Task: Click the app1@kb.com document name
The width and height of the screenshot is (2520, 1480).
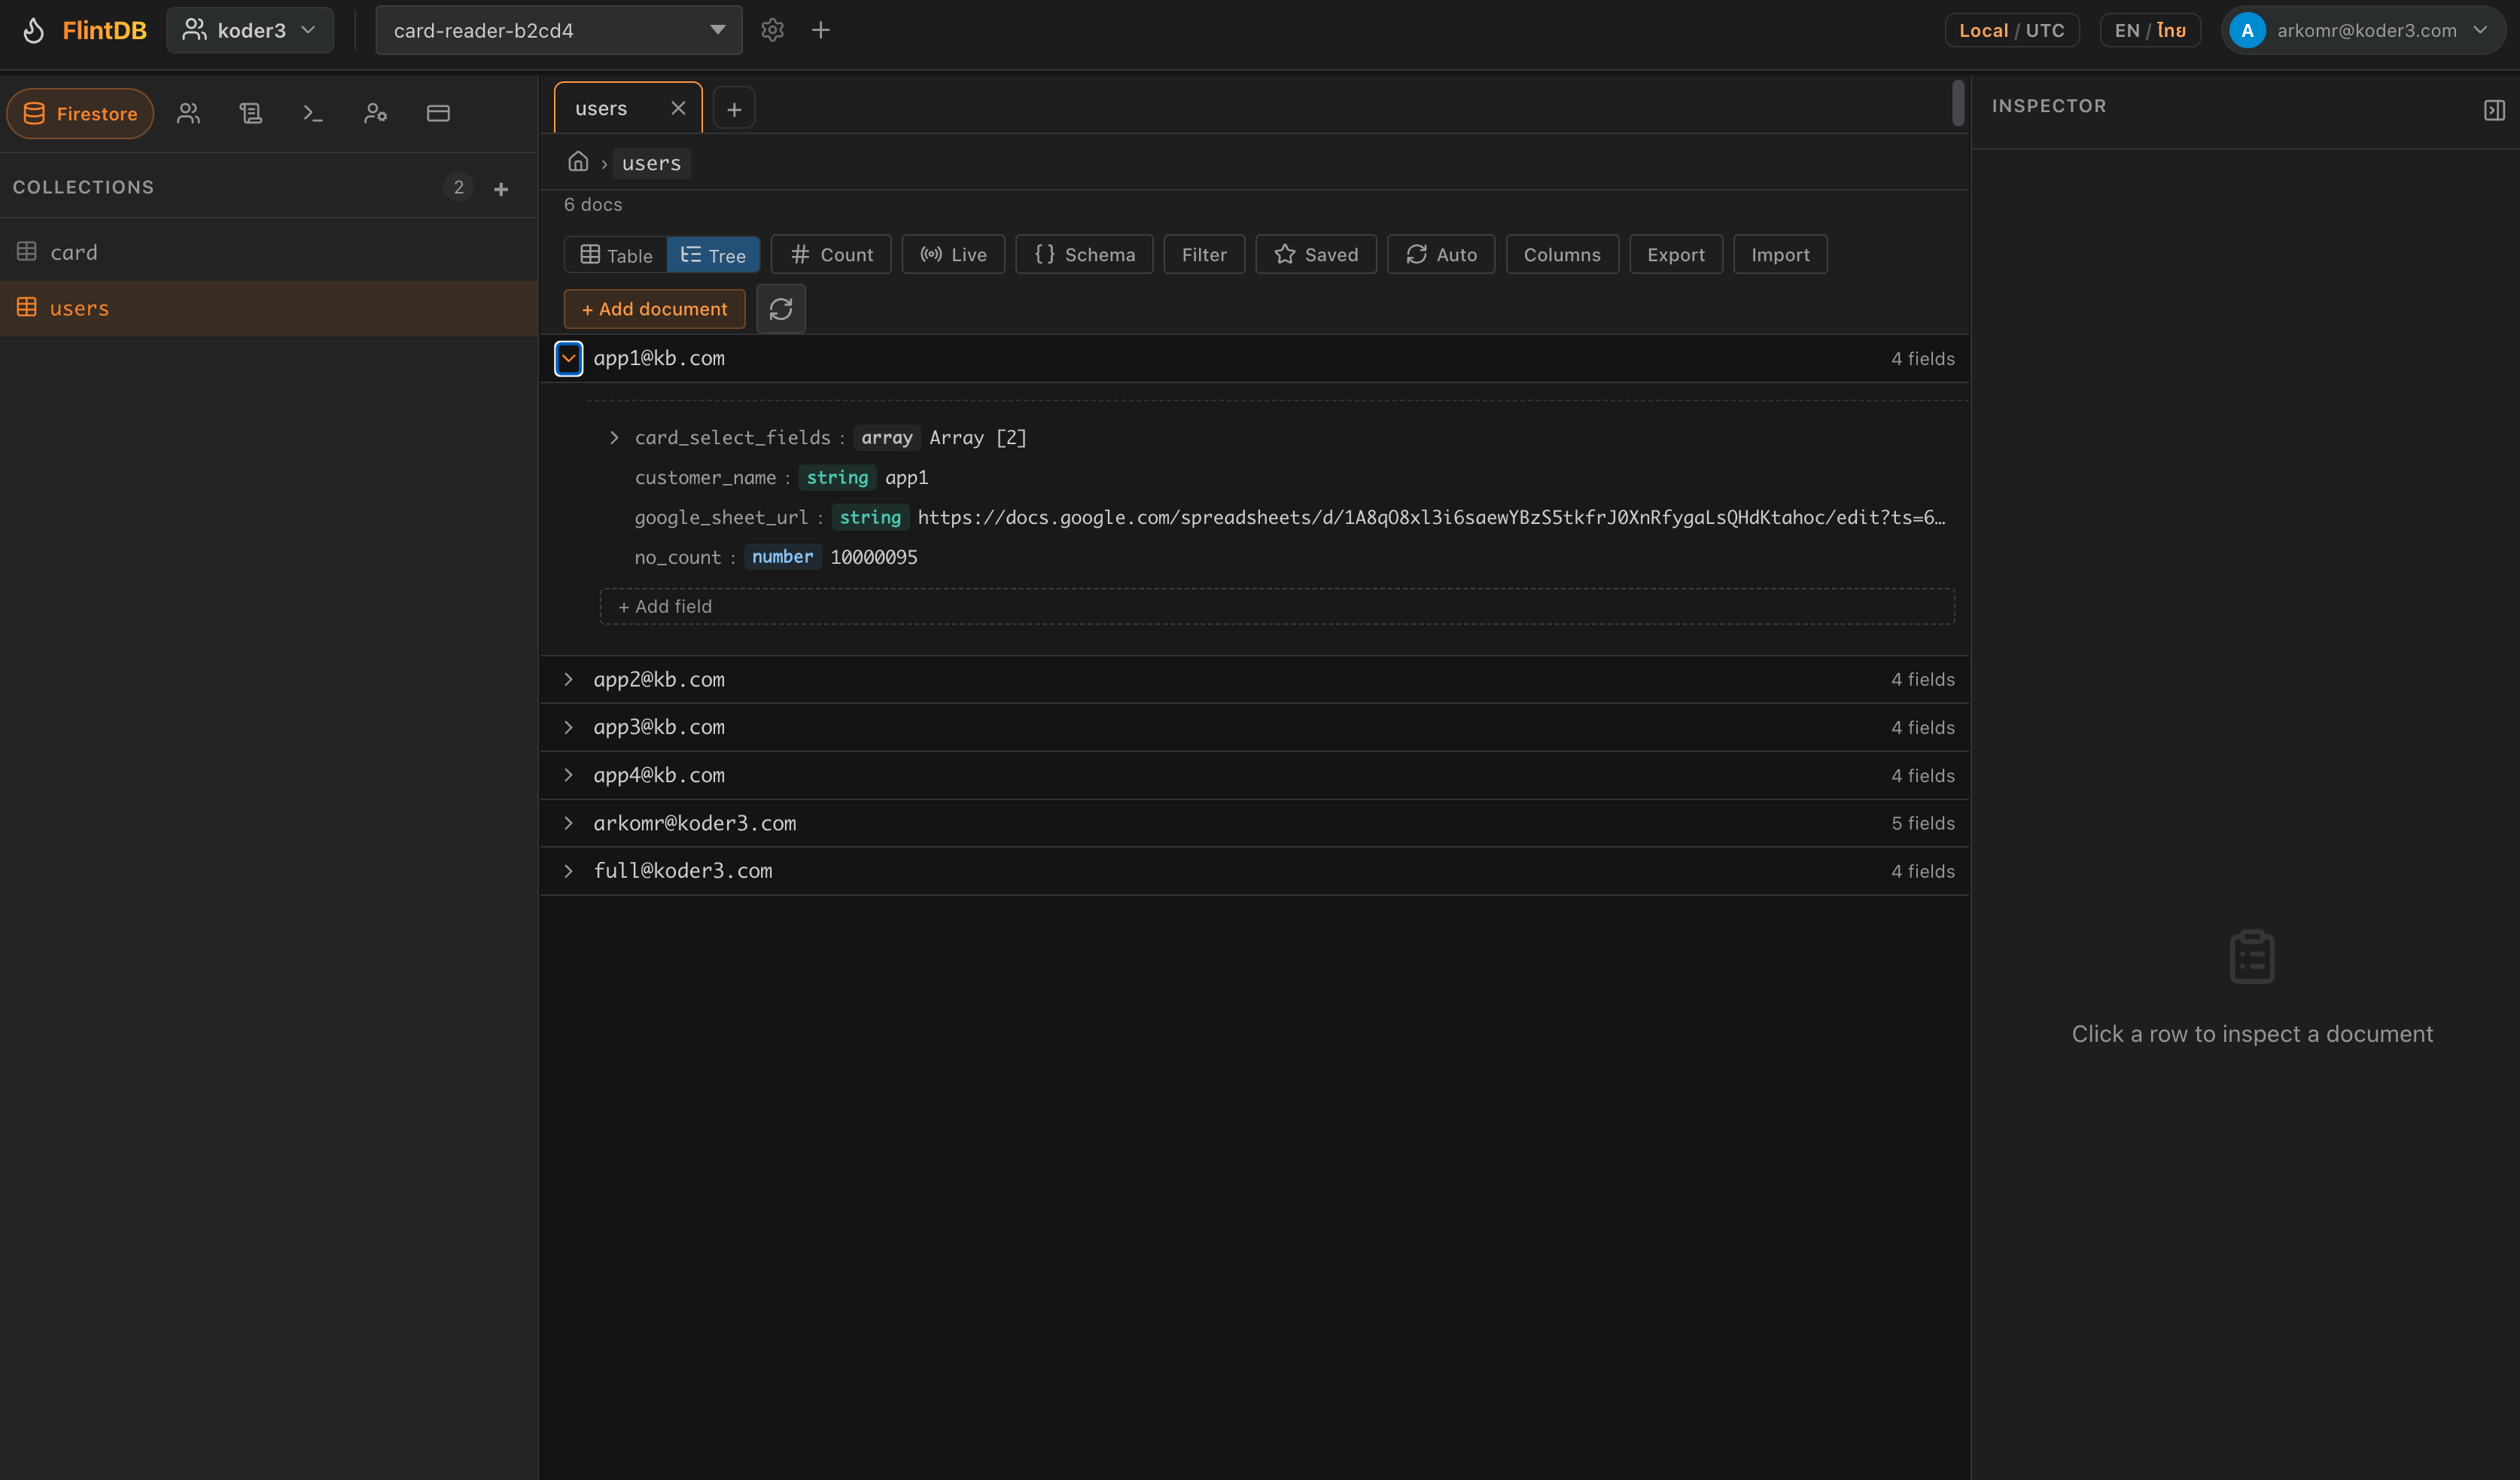Action: tap(659, 358)
